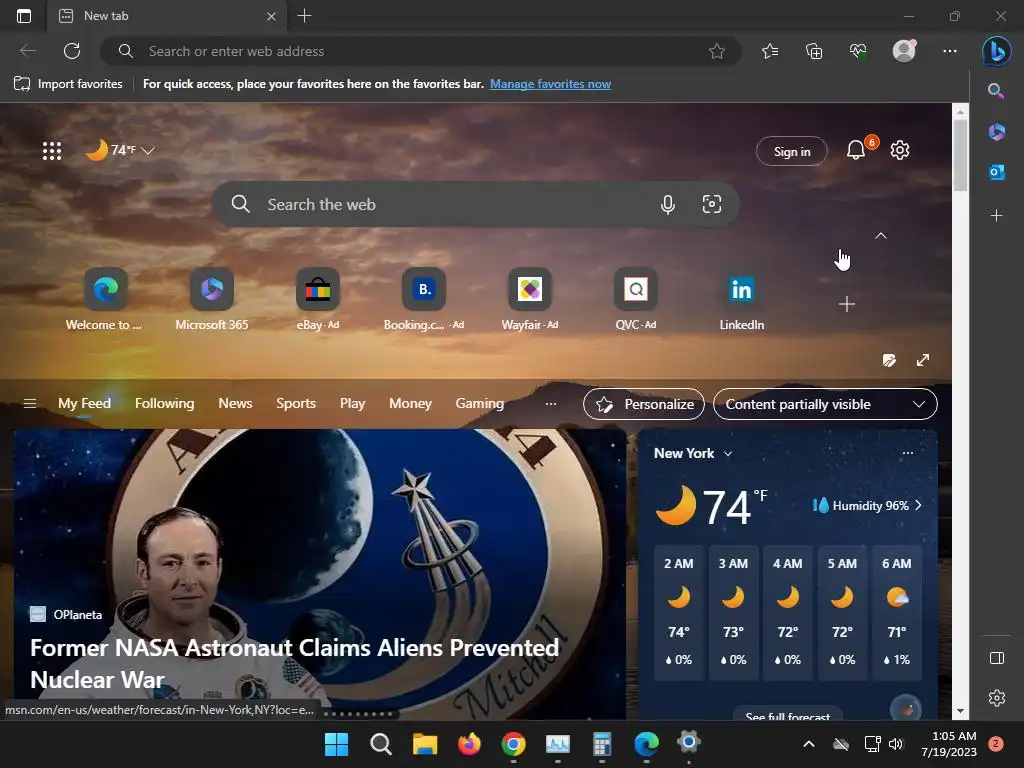Image resolution: width=1024 pixels, height=768 pixels.
Task: Switch to the Gaming tab
Action: tap(479, 404)
